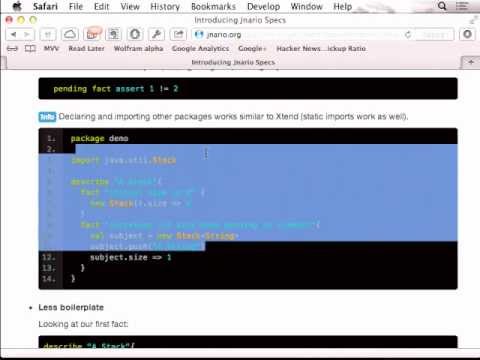Open the Hacker News bookmark

pos(298,49)
